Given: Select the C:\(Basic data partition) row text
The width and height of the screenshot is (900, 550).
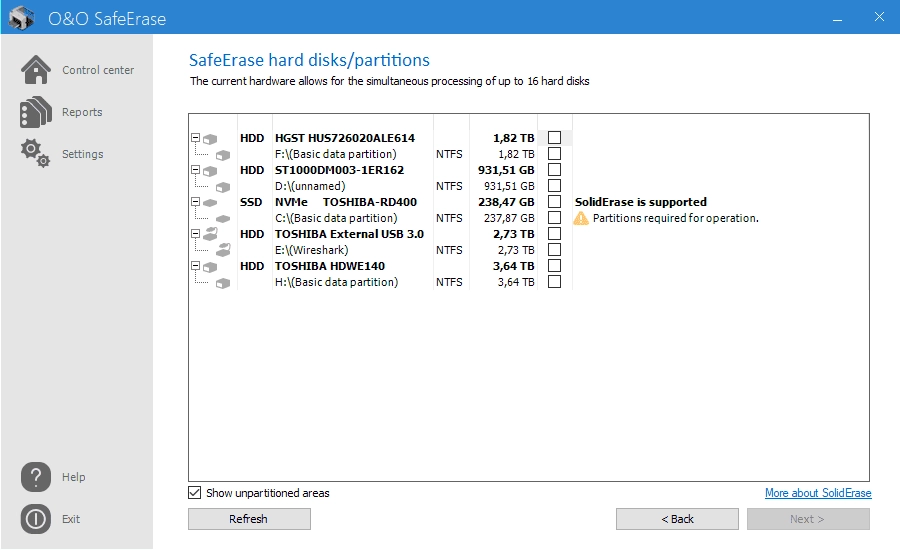Looking at the screenshot, I should coord(336,218).
